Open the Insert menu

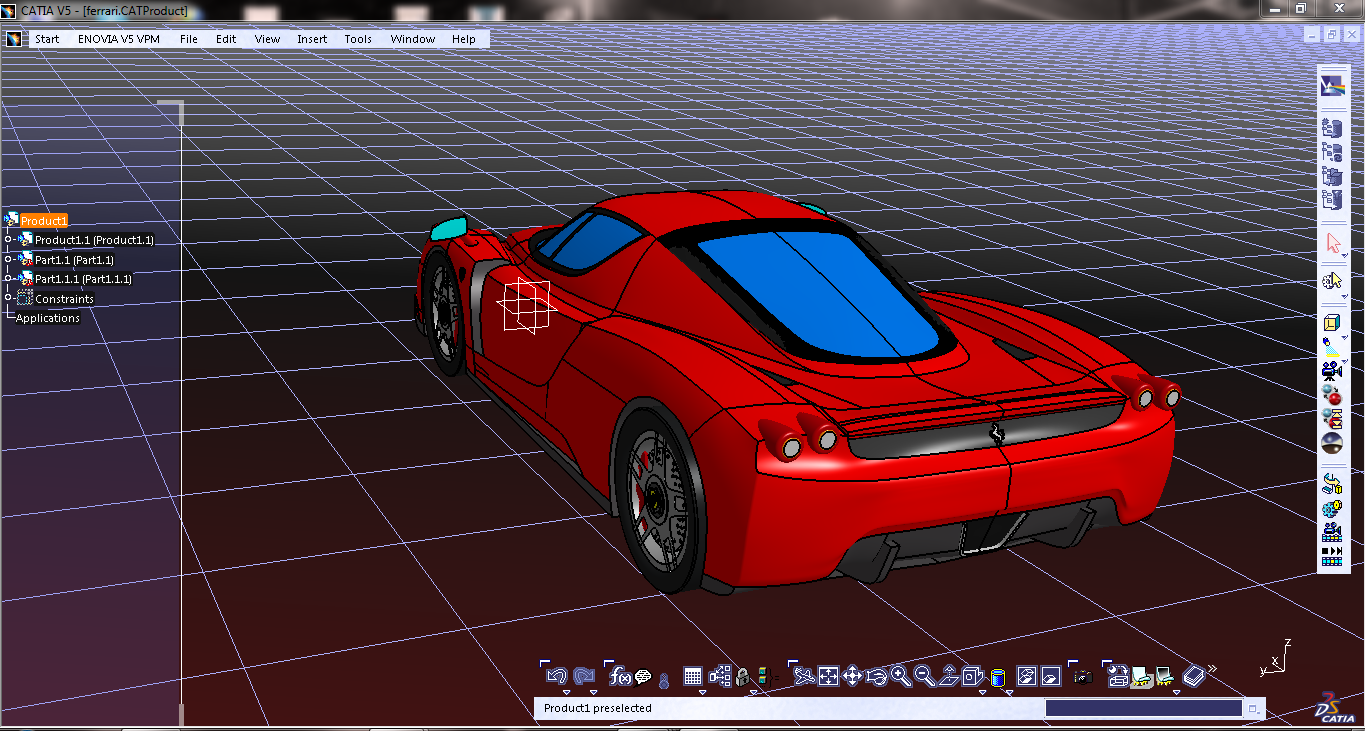pos(312,39)
